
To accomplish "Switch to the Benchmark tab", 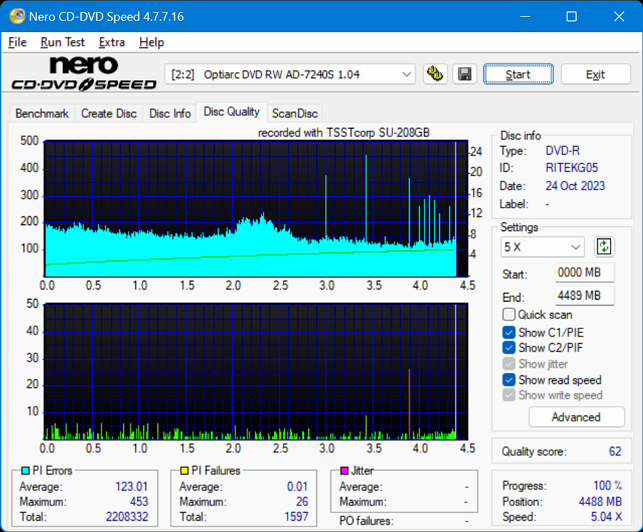I will pyautogui.click(x=42, y=113).
